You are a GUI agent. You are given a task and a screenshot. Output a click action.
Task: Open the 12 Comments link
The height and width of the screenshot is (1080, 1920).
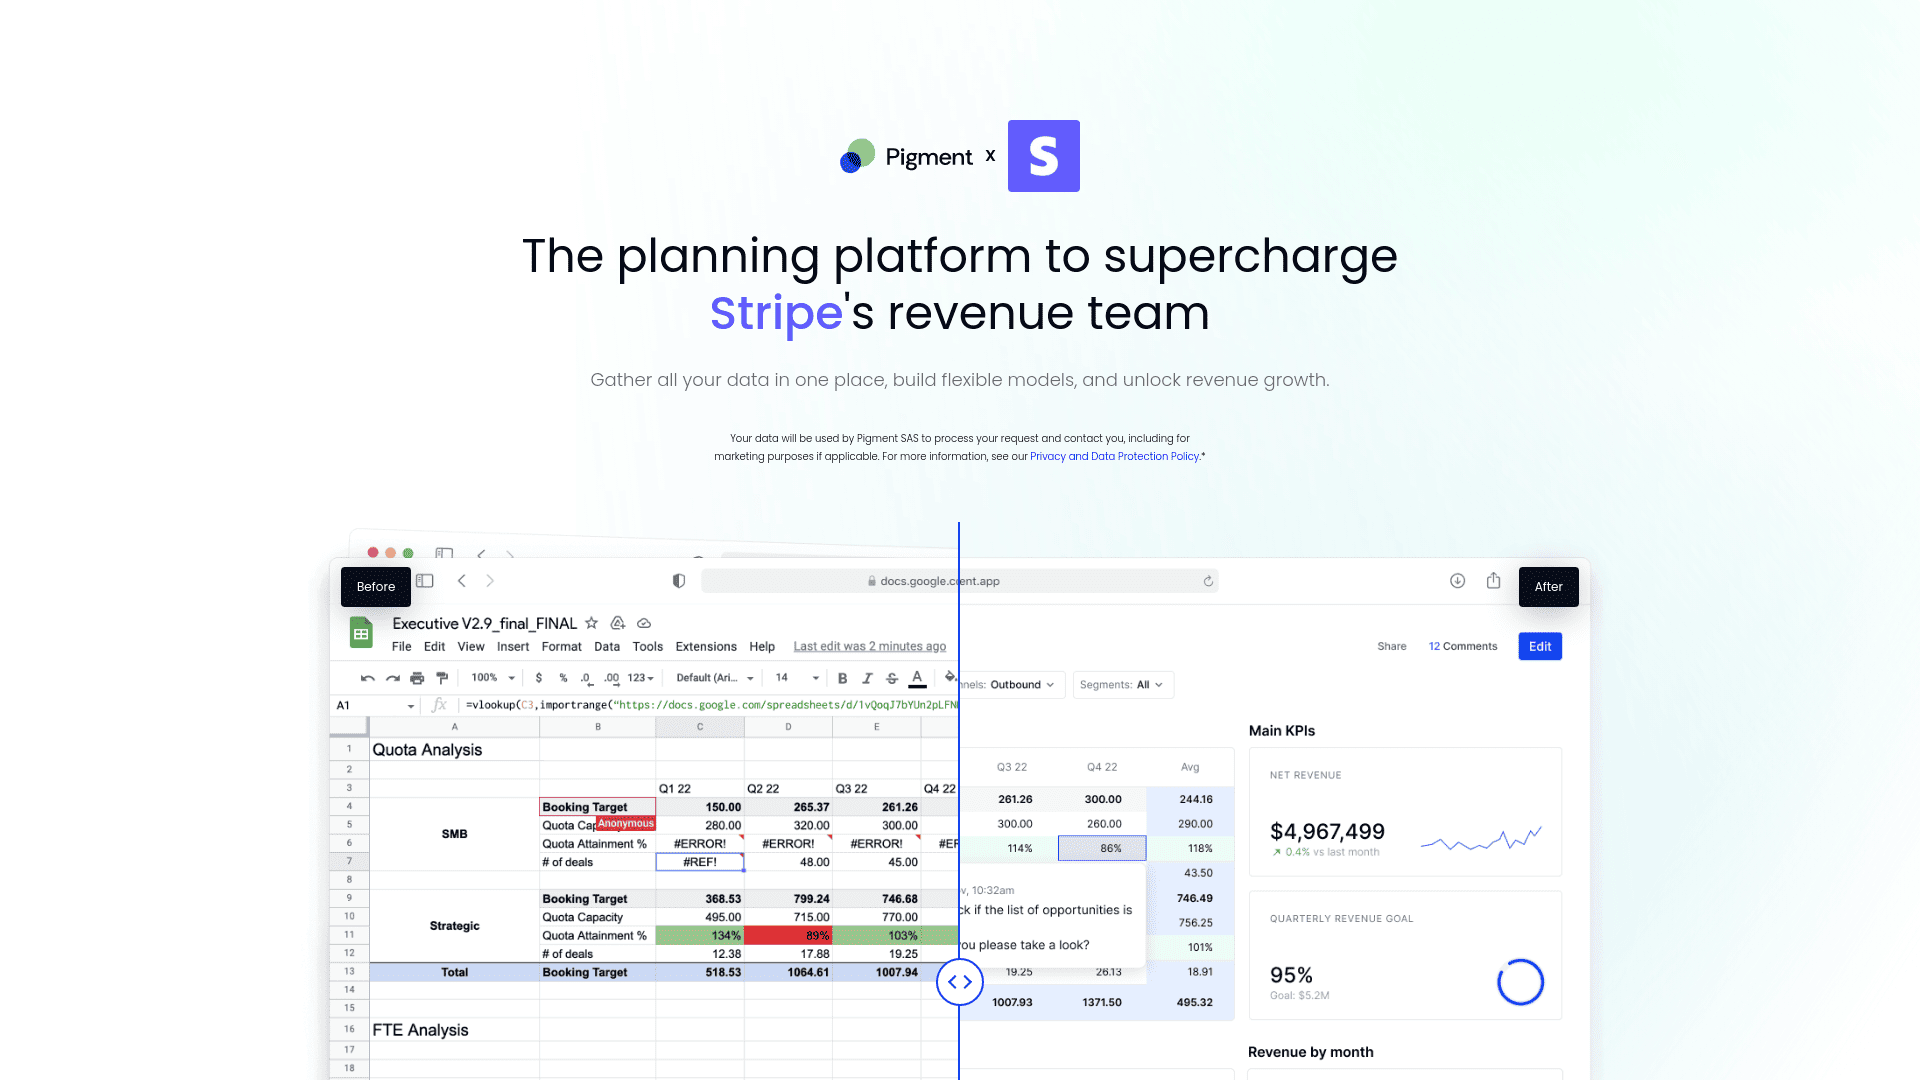tap(1463, 646)
